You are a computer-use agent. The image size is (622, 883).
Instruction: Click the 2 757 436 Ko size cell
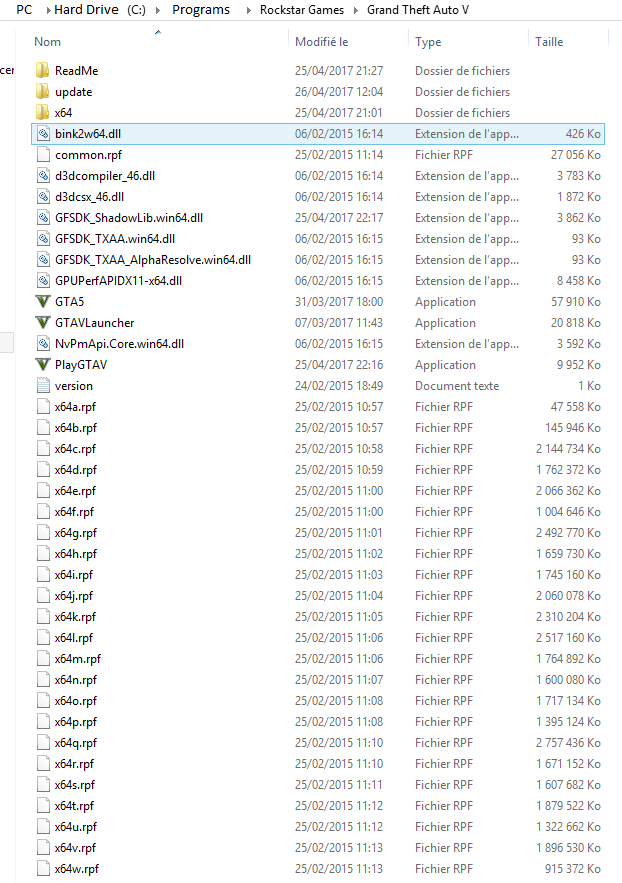pyautogui.click(x=568, y=743)
